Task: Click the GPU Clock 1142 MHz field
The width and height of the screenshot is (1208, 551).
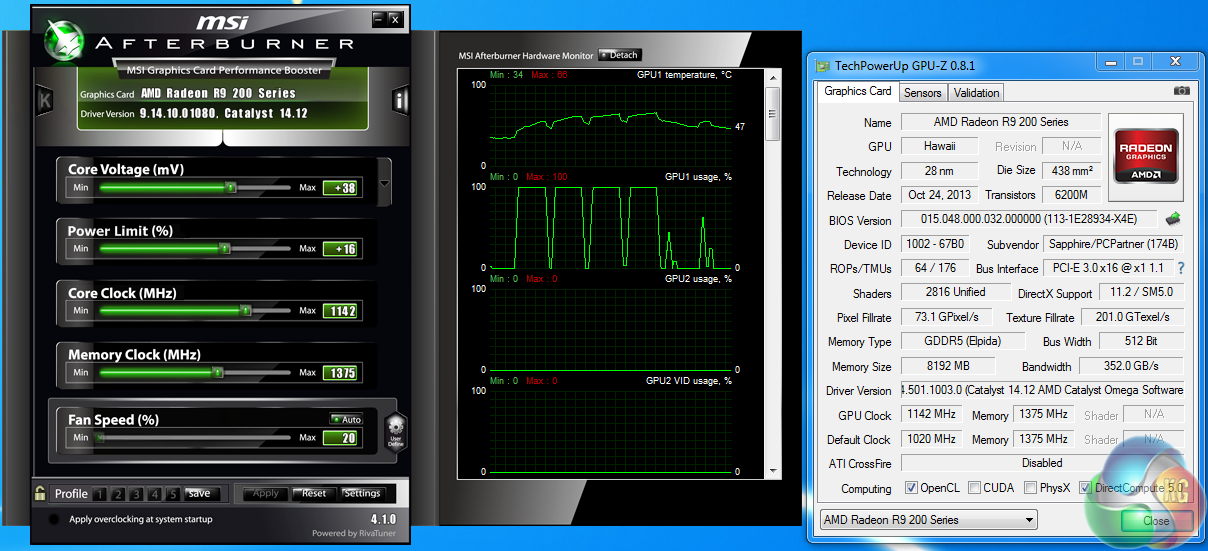Action: (932, 414)
